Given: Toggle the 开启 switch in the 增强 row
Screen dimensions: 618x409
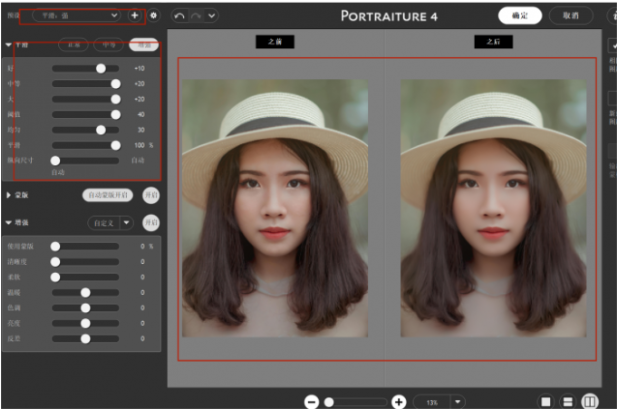Looking at the screenshot, I should pos(151,222).
